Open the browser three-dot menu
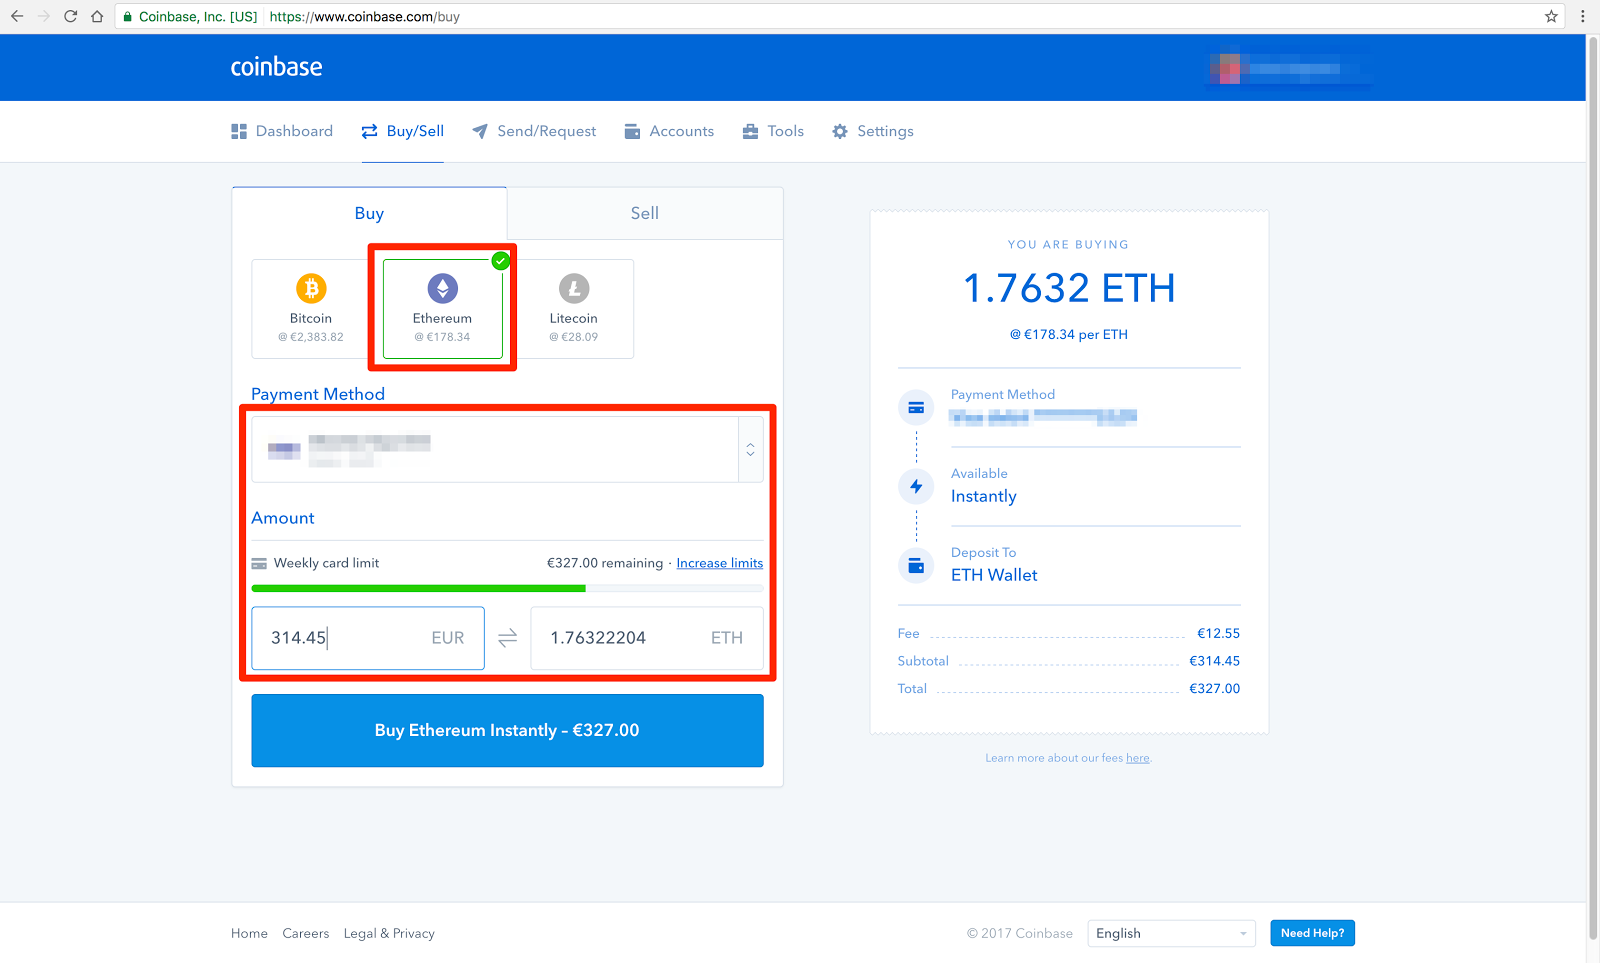Screen dimensions: 1600x963 1582,16
